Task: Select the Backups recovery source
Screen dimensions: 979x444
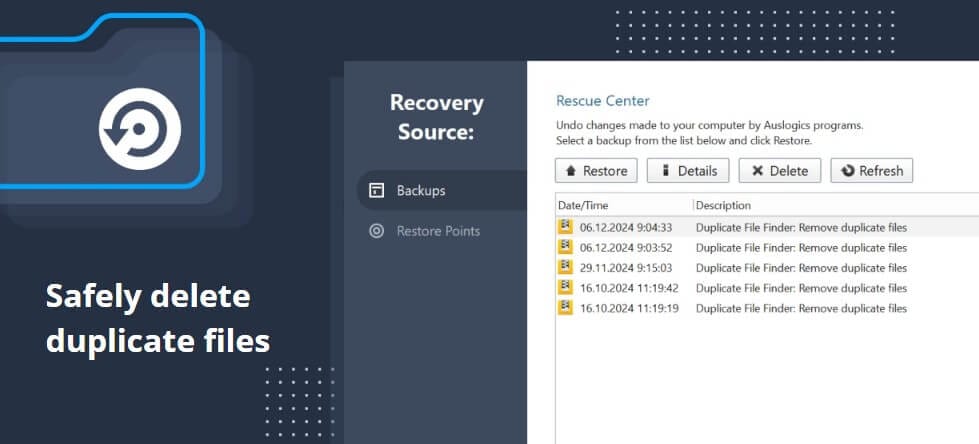Action: [x=442, y=190]
